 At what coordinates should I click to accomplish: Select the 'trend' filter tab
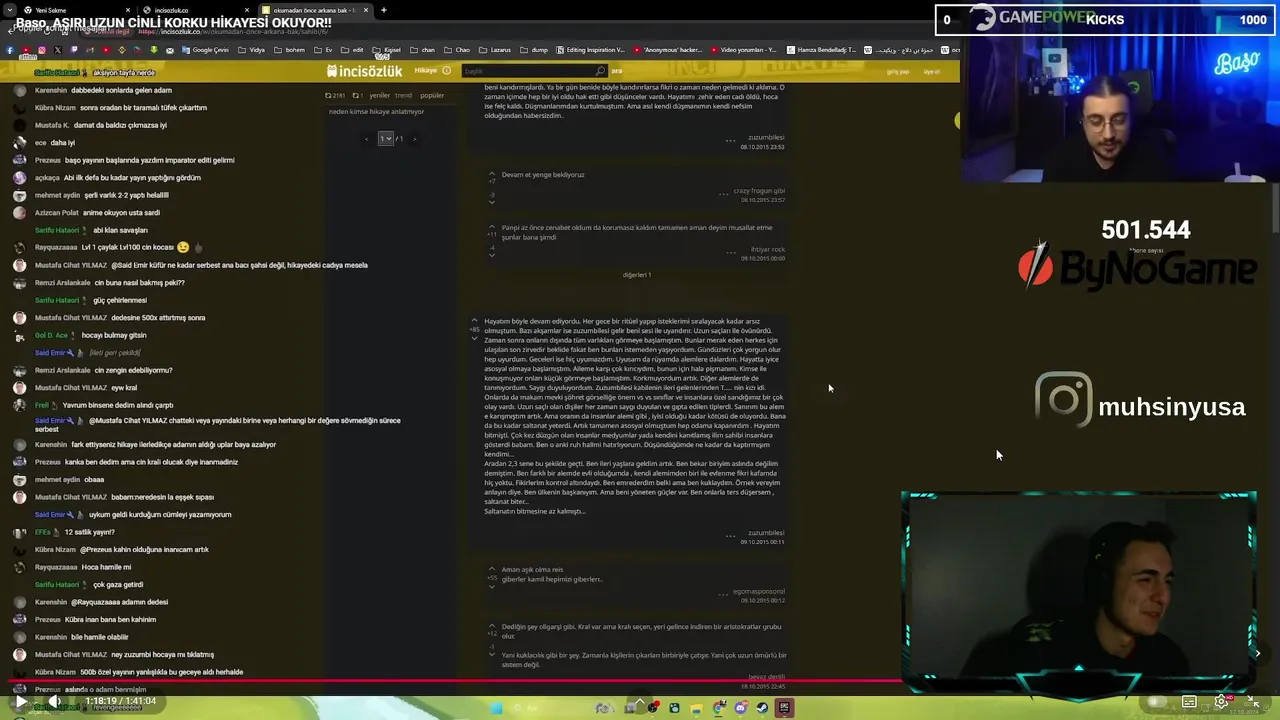coord(403,96)
